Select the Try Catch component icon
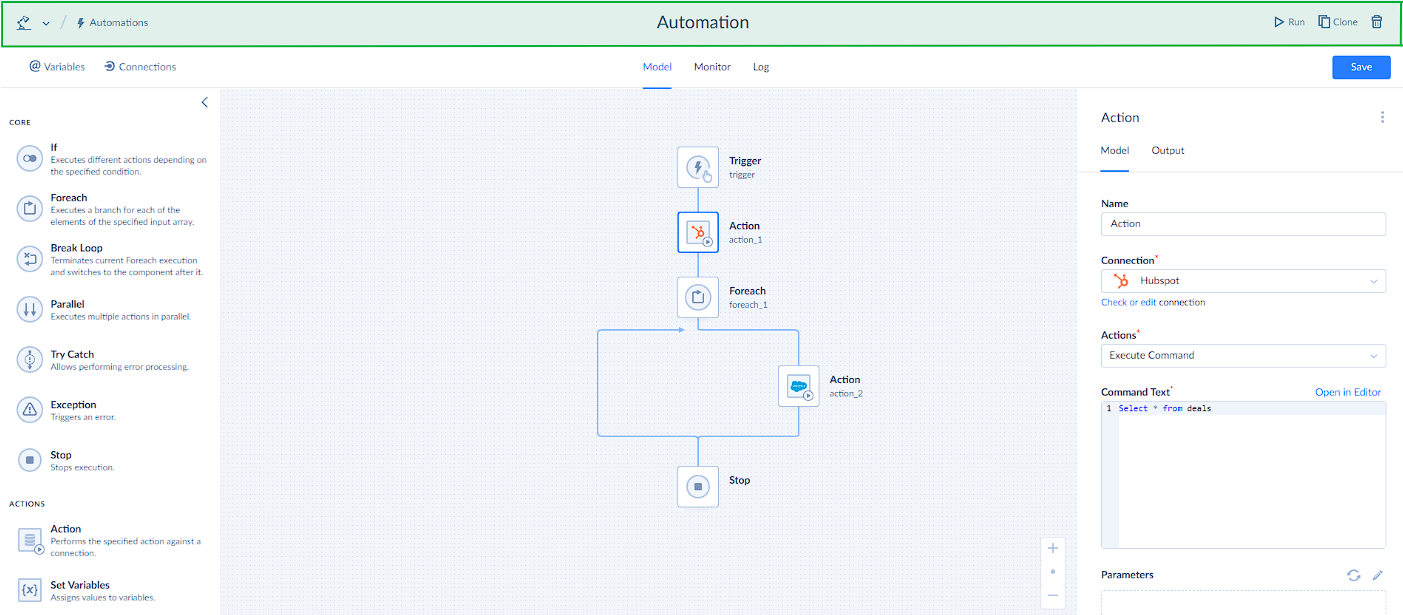The image size is (1403, 615). 30,360
